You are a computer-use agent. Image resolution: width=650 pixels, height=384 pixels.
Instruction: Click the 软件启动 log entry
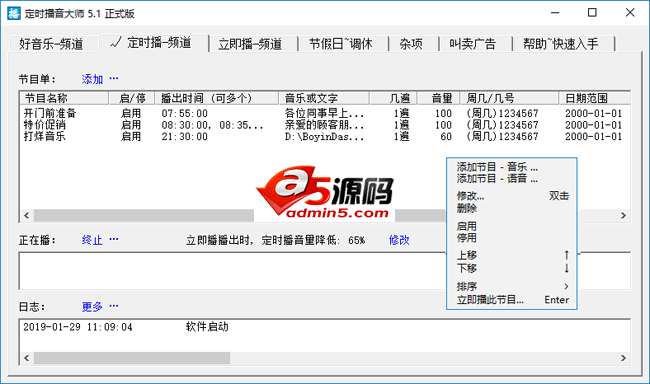(207, 327)
